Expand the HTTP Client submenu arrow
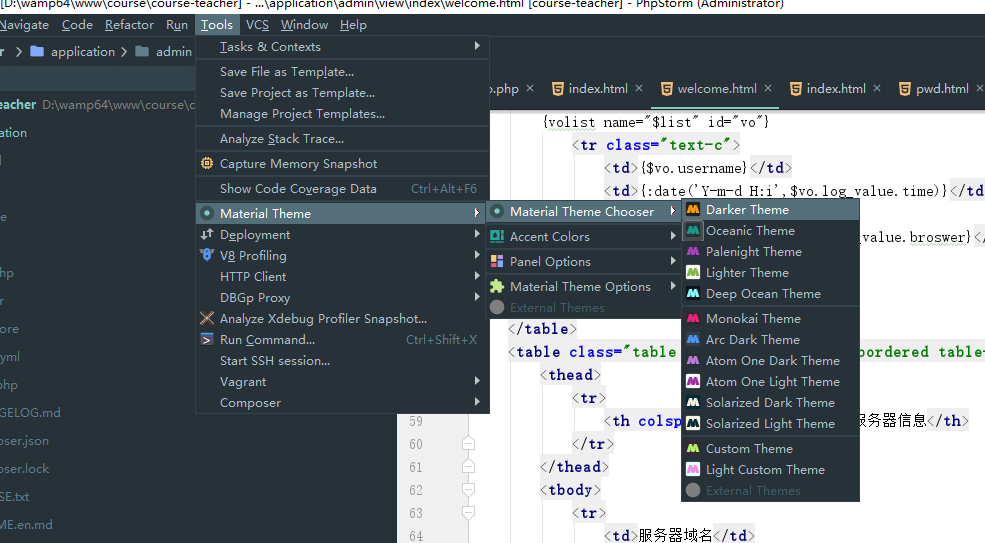Image resolution: width=985 pixels, height=543 pixels. click(x=477, y=276)
